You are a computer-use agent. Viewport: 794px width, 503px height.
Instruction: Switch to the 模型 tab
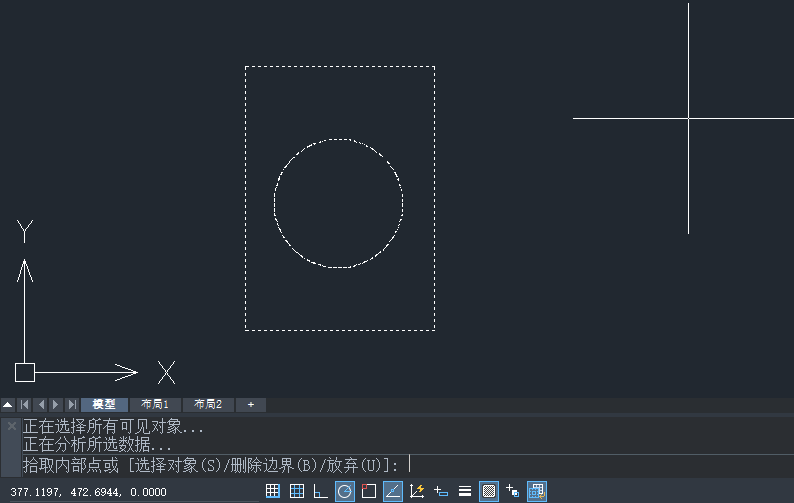(104, 404)
